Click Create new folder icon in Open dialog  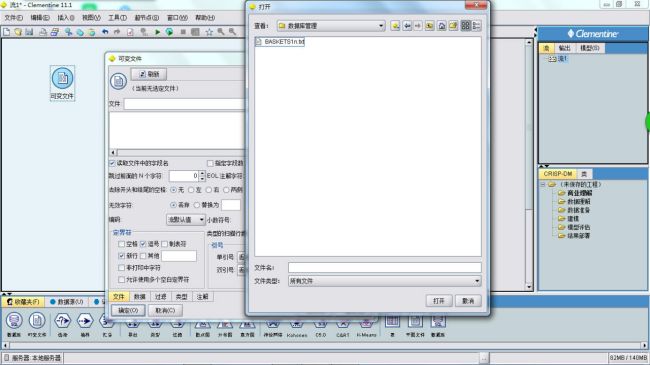click(453, 26)
